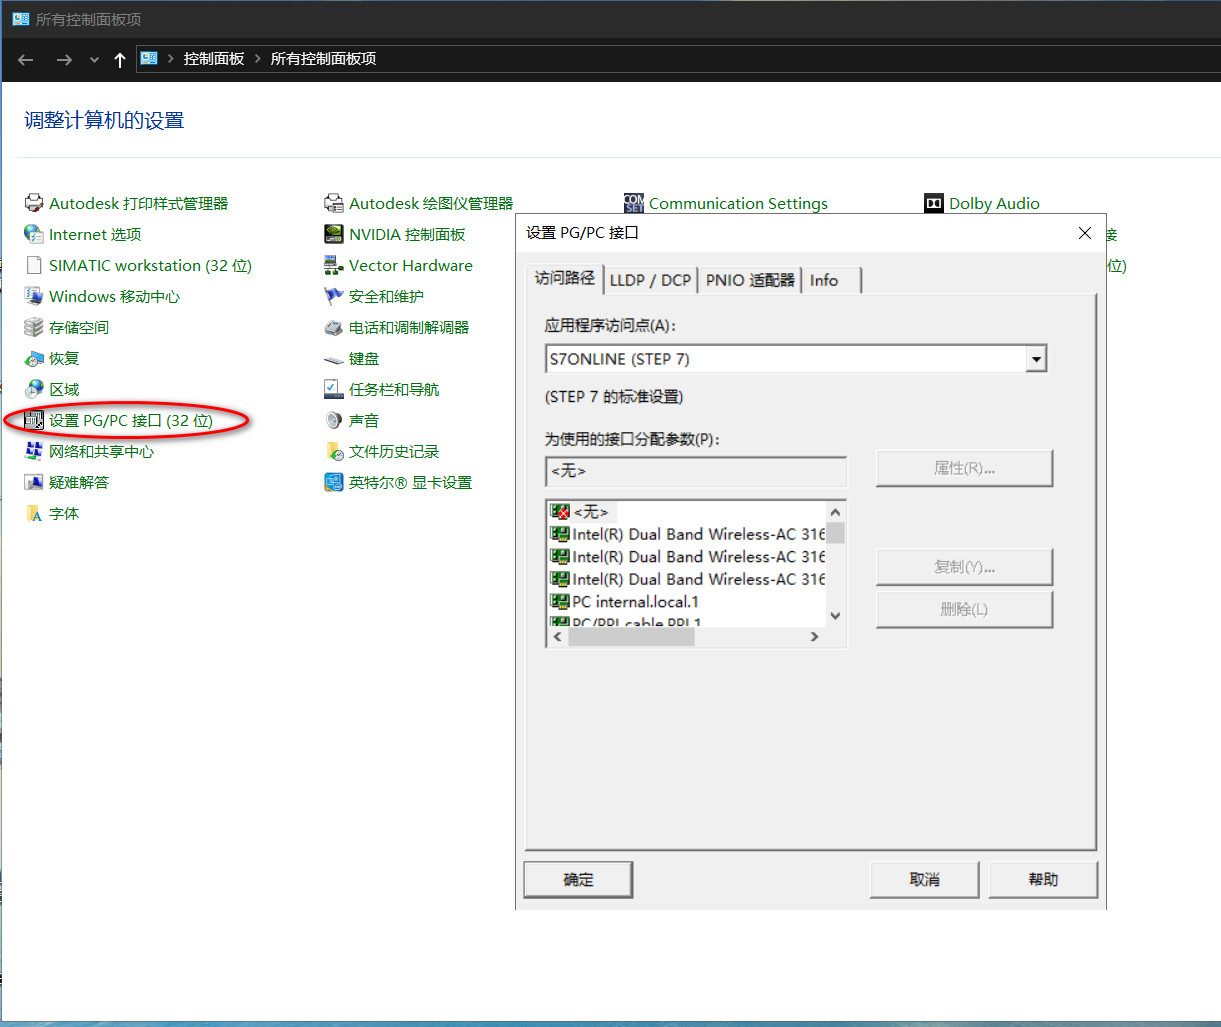Click the Dolby Audio icon
This screenshot has width=1221, height=1027.
click(x=933, y=203)
